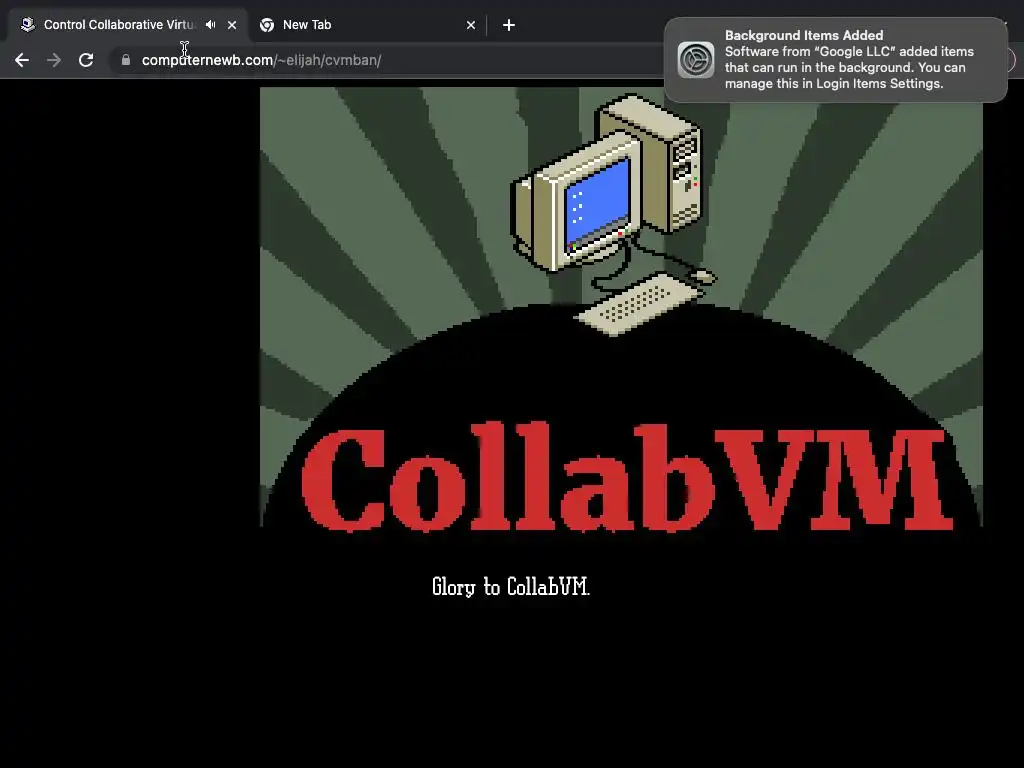The height and width of the screenshot is (768, 1024).
Task: Click the Chrome favicon on New Tab
Action: pos(266,25)
